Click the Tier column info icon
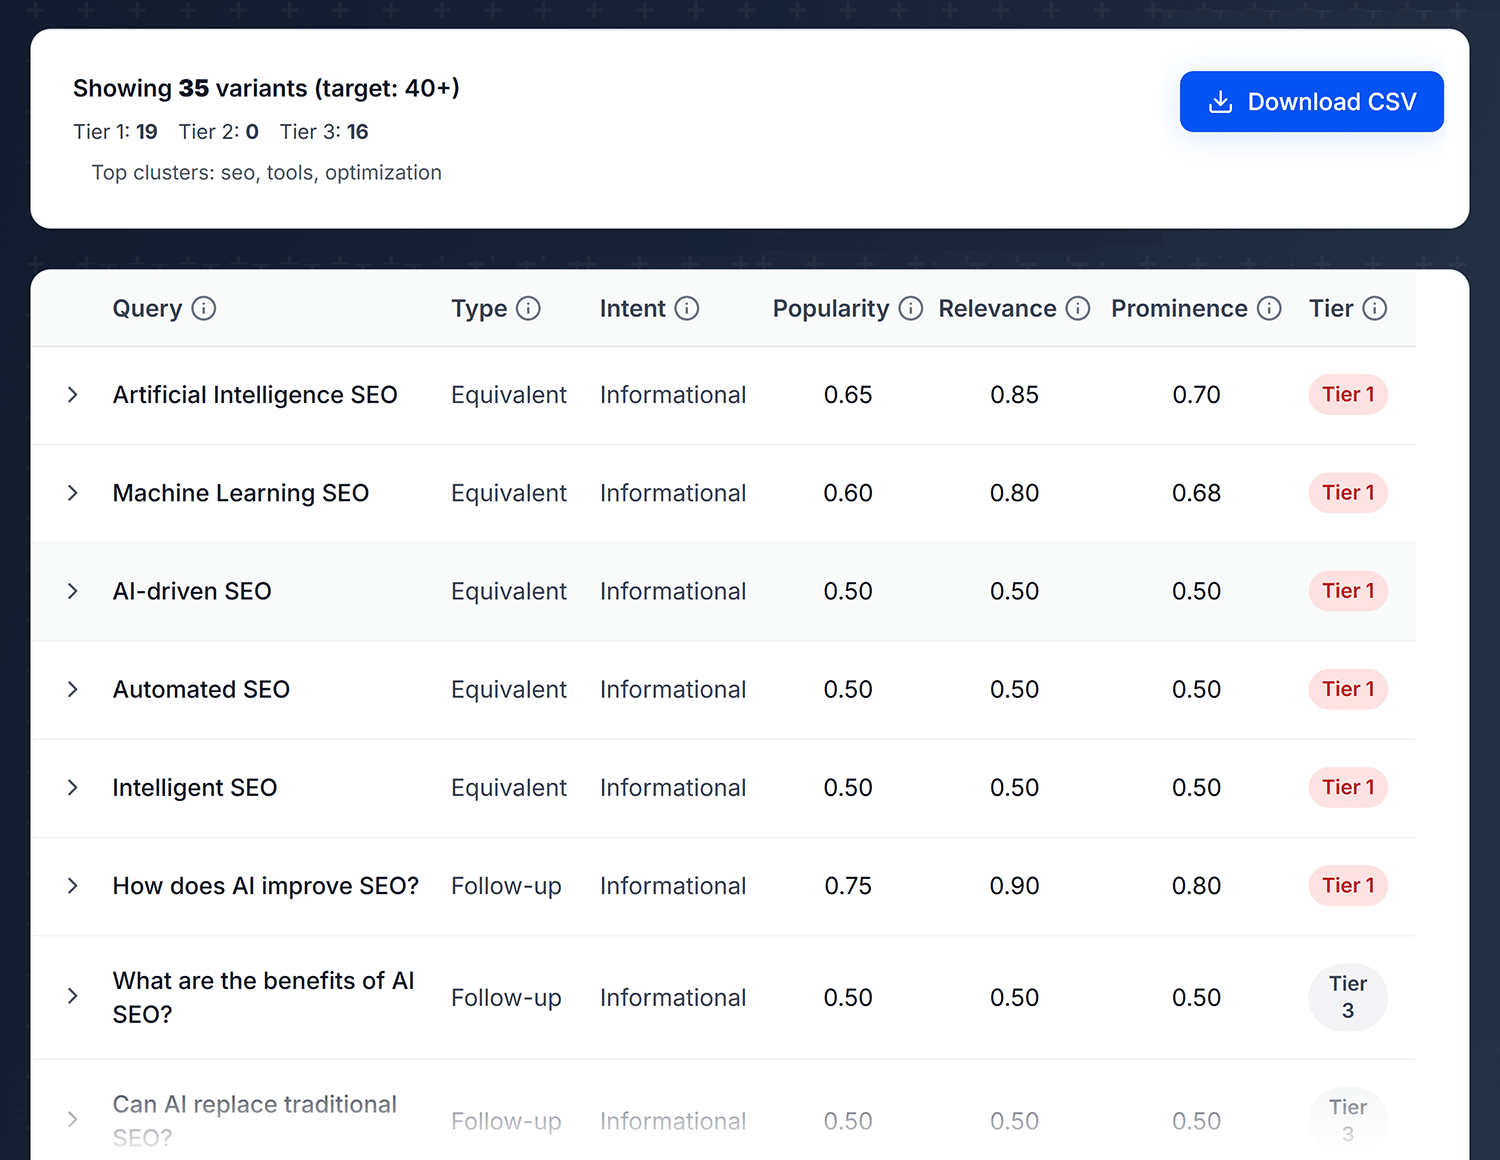 tap(1375, 308)
